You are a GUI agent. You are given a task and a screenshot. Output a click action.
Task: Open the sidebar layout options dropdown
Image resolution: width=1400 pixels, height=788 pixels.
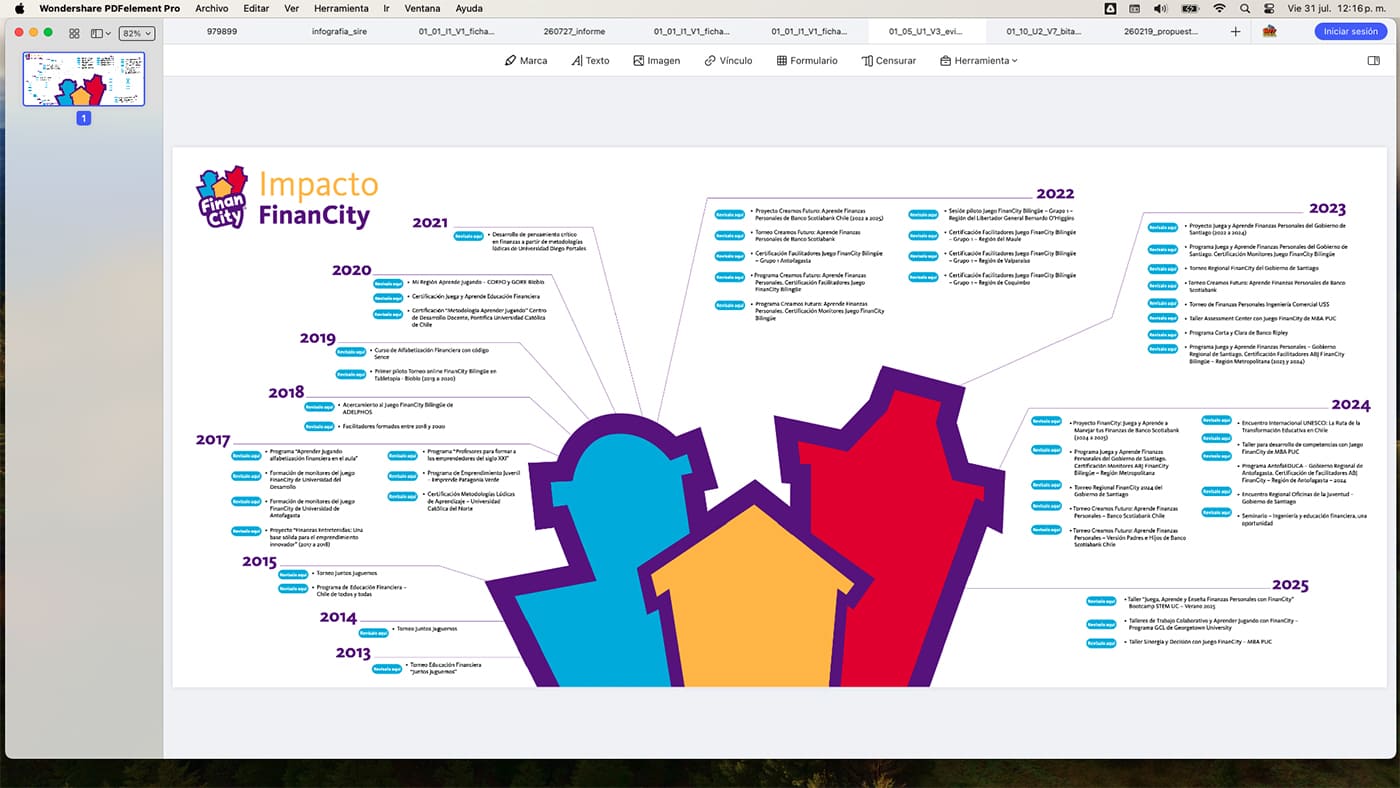pyautogui.click(x=101, y=33)
